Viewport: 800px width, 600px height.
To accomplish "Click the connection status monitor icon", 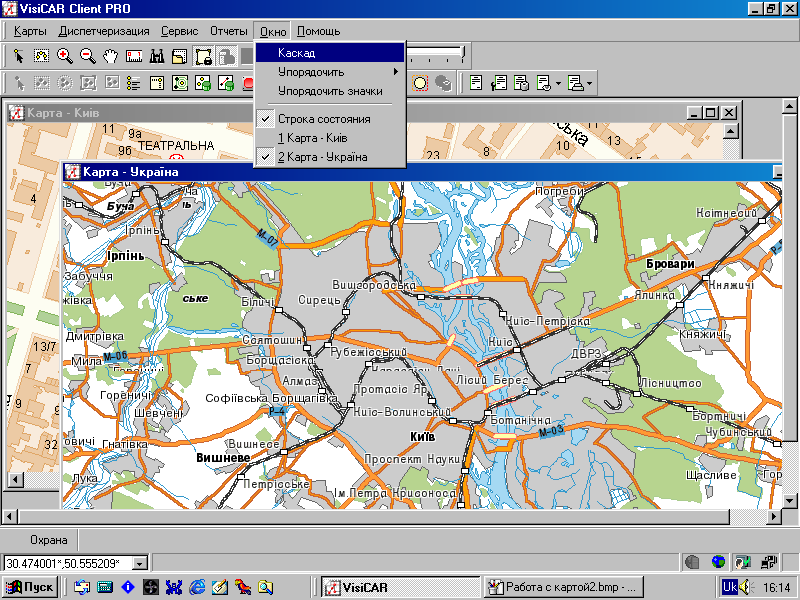I will click(x=743, y=562).
